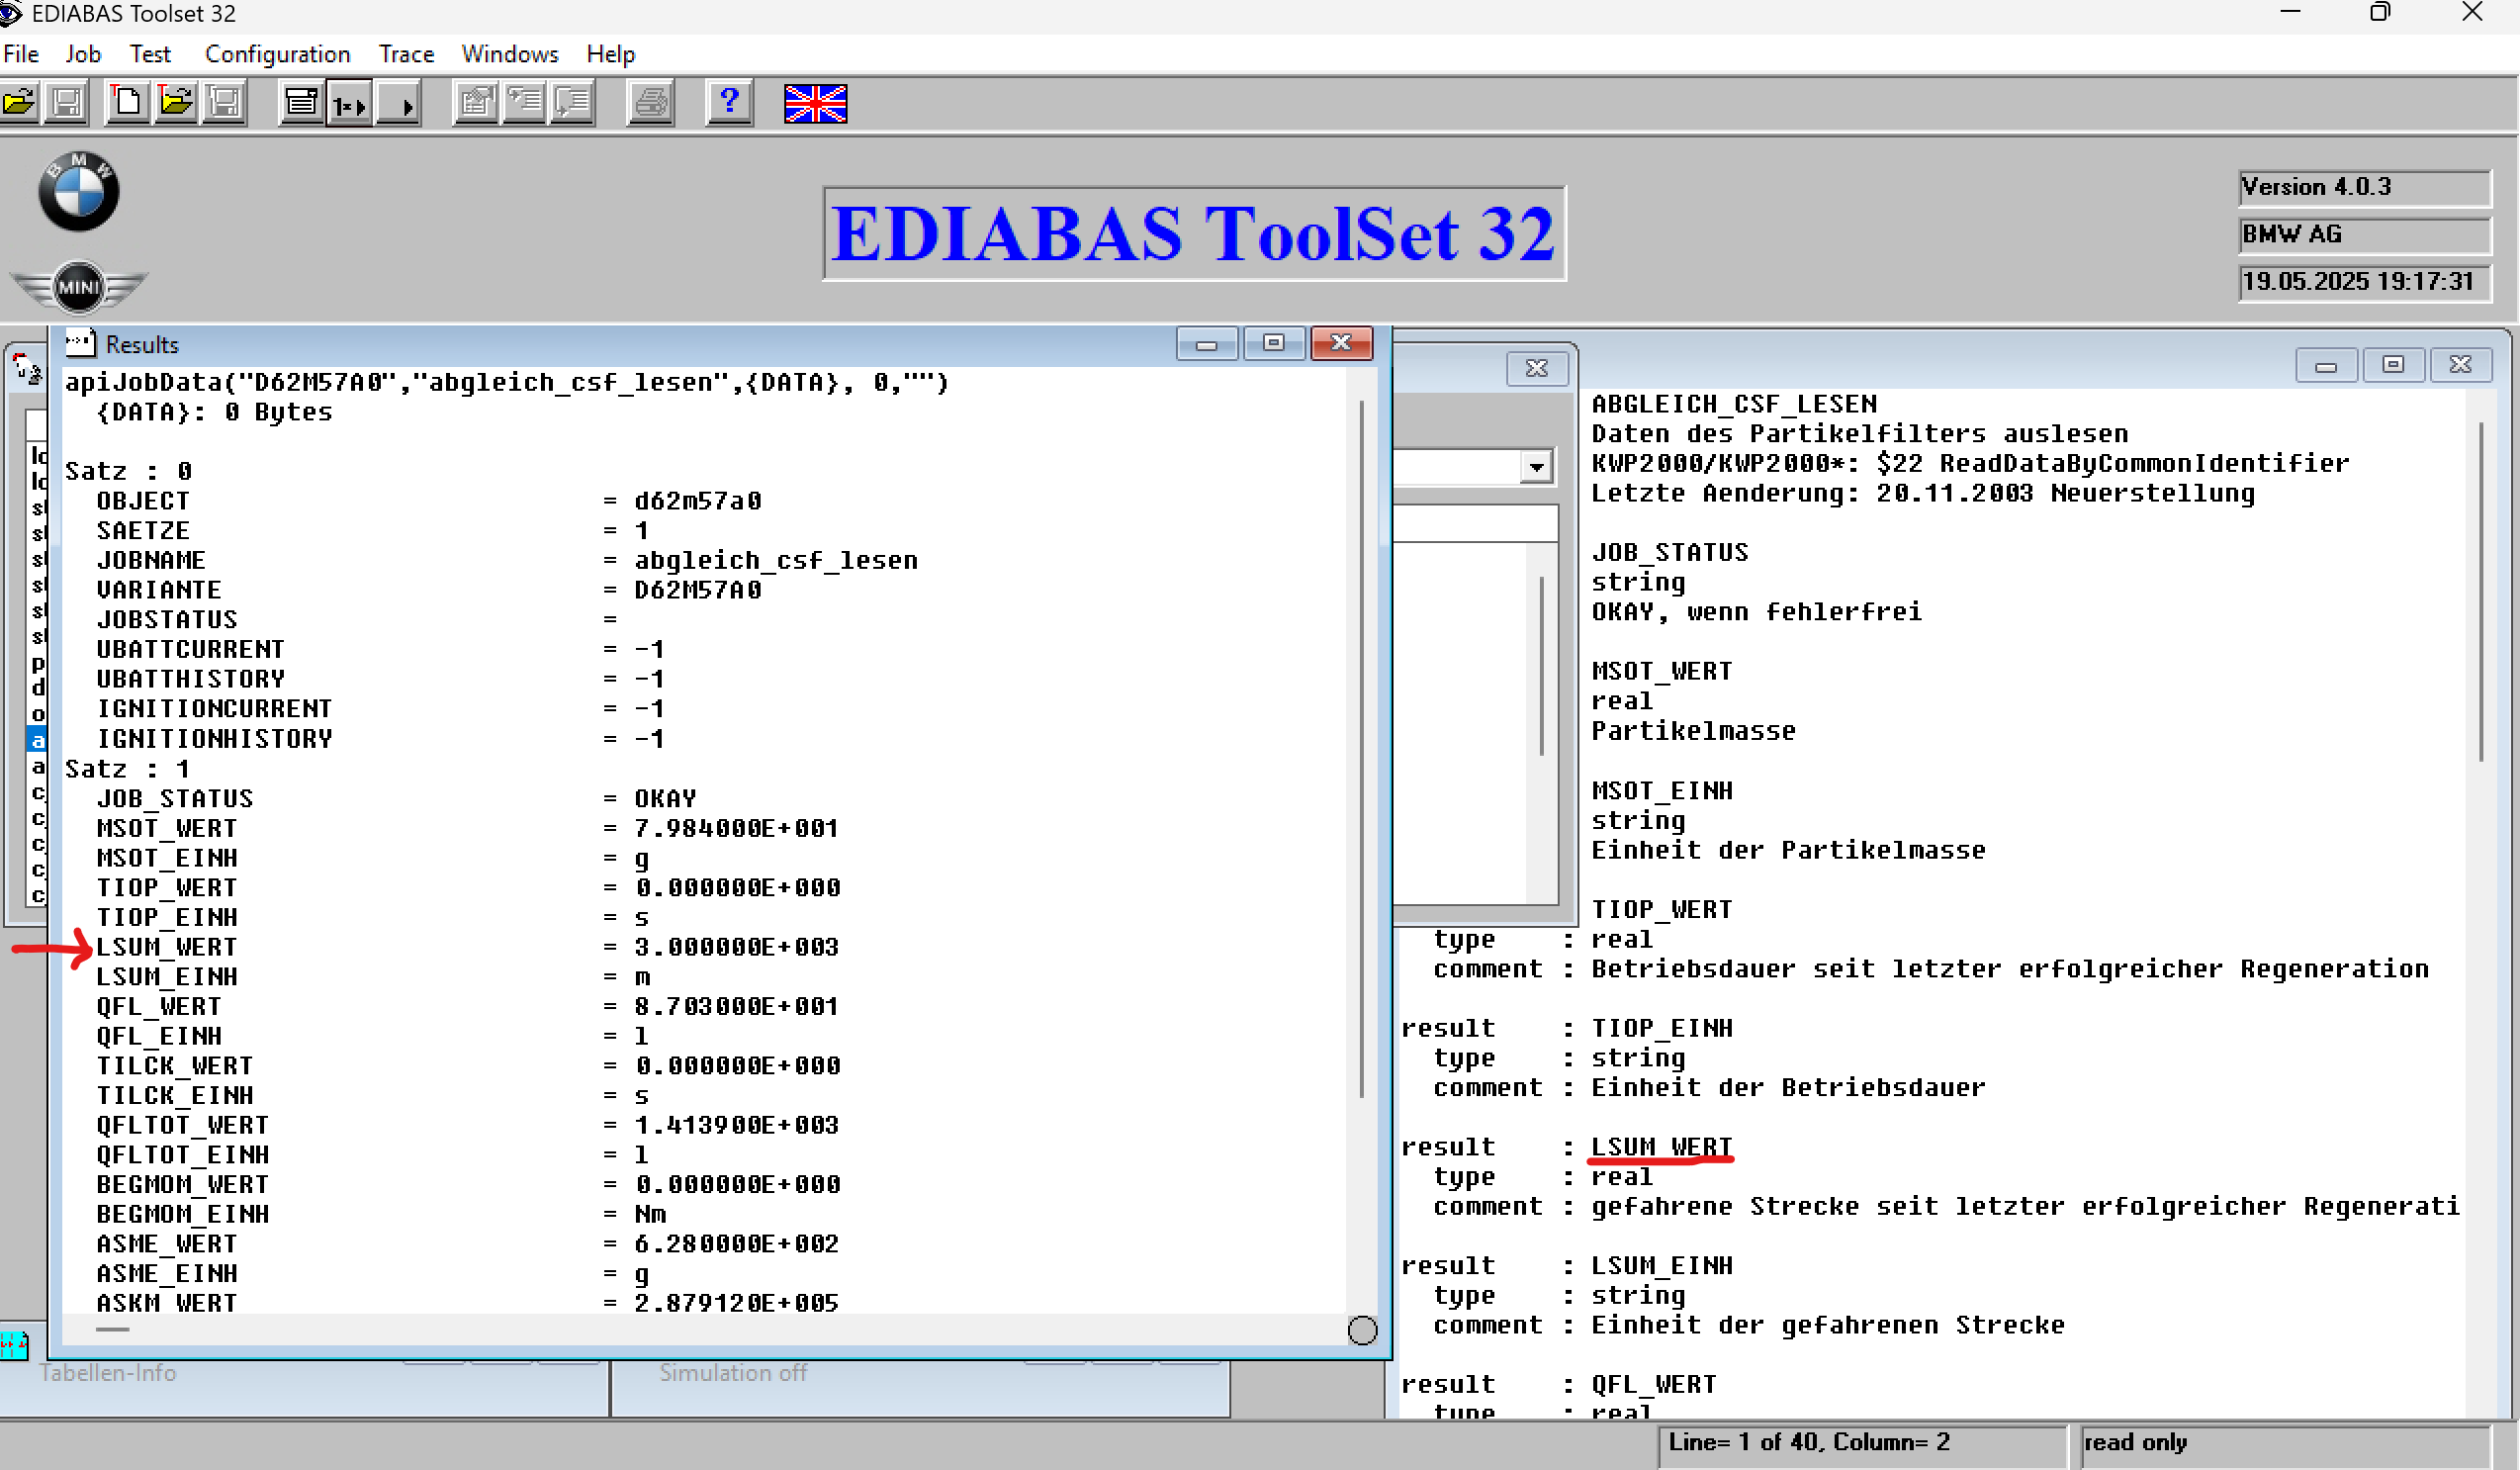Click the open folder icon marked with red T
Screen dimensions: 2520x1470
coord(177,103)
